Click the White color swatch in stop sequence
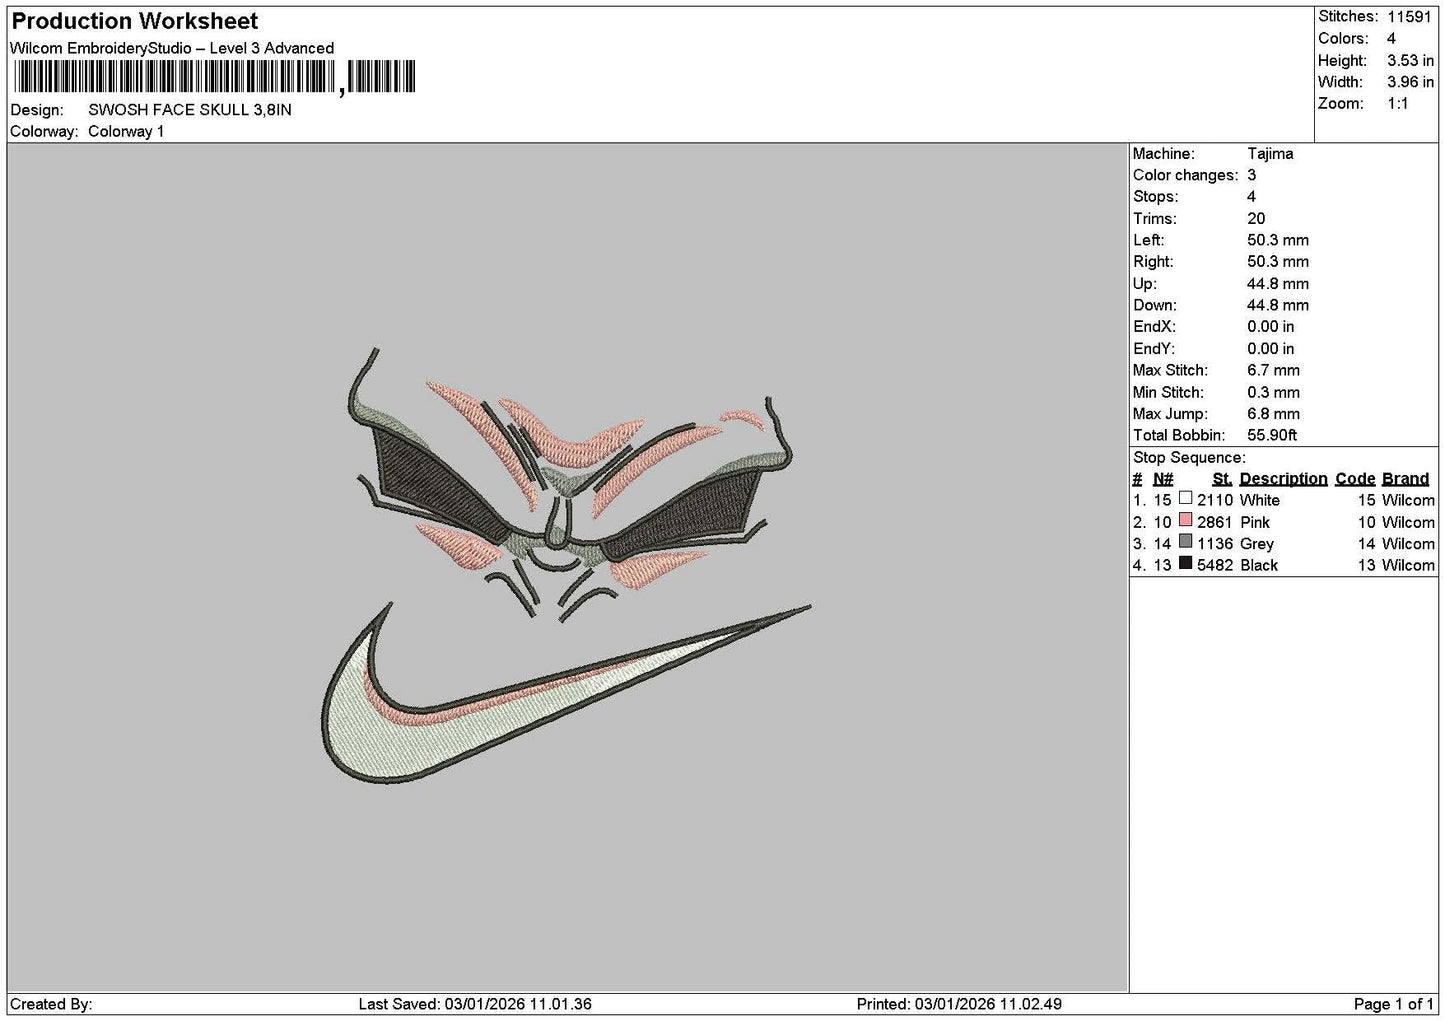Viewport: 1445px width, 1021px height. point(1185,498)
